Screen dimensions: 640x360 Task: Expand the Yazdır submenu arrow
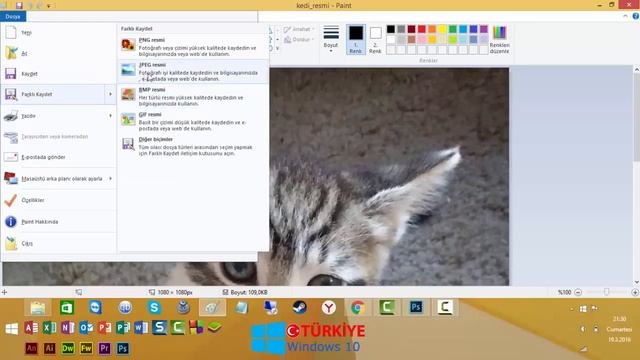click(110, 116)
